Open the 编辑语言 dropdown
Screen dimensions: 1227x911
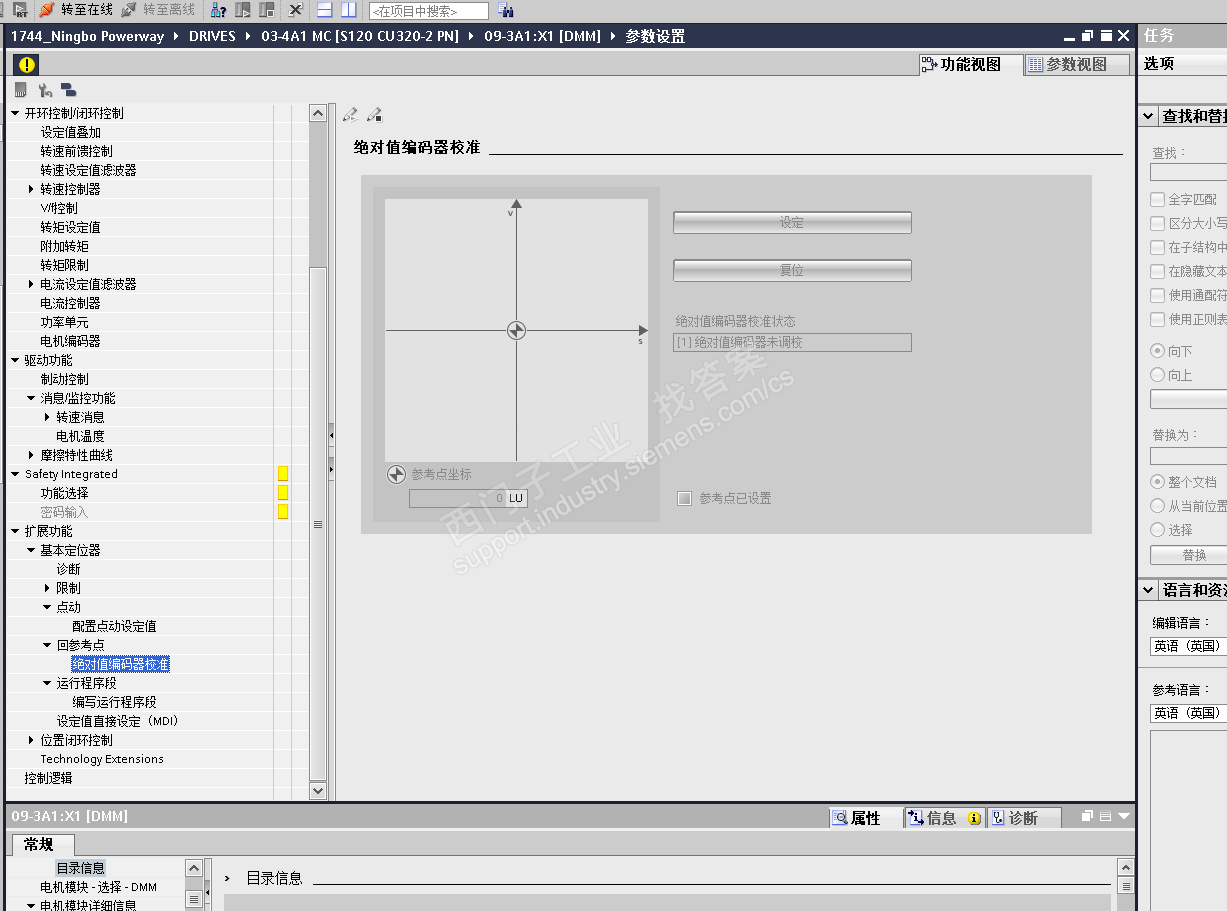pos(1189,646)
